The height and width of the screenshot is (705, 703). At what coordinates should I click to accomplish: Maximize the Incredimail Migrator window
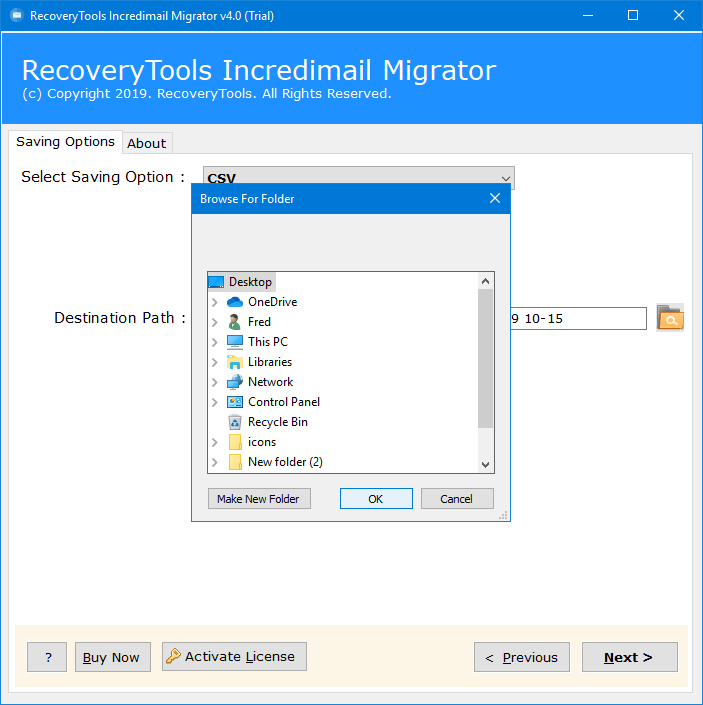(x=633, y=16)
